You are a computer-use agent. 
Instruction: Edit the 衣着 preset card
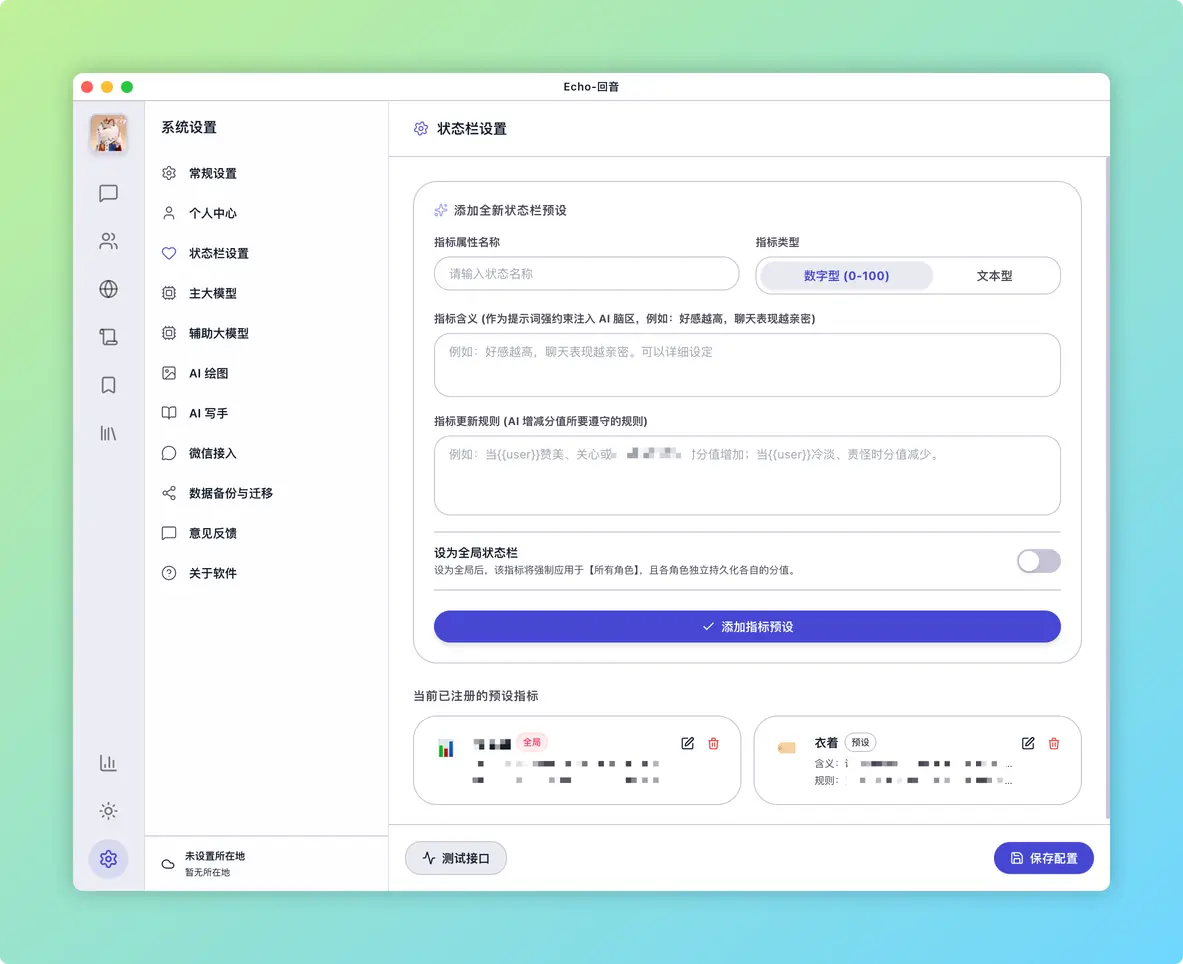tap(1028, 744)
